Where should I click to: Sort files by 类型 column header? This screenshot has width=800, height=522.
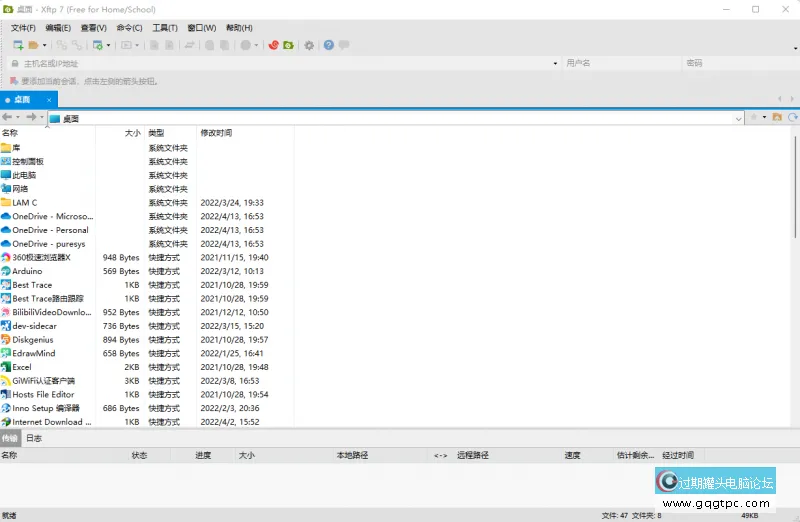170,133
